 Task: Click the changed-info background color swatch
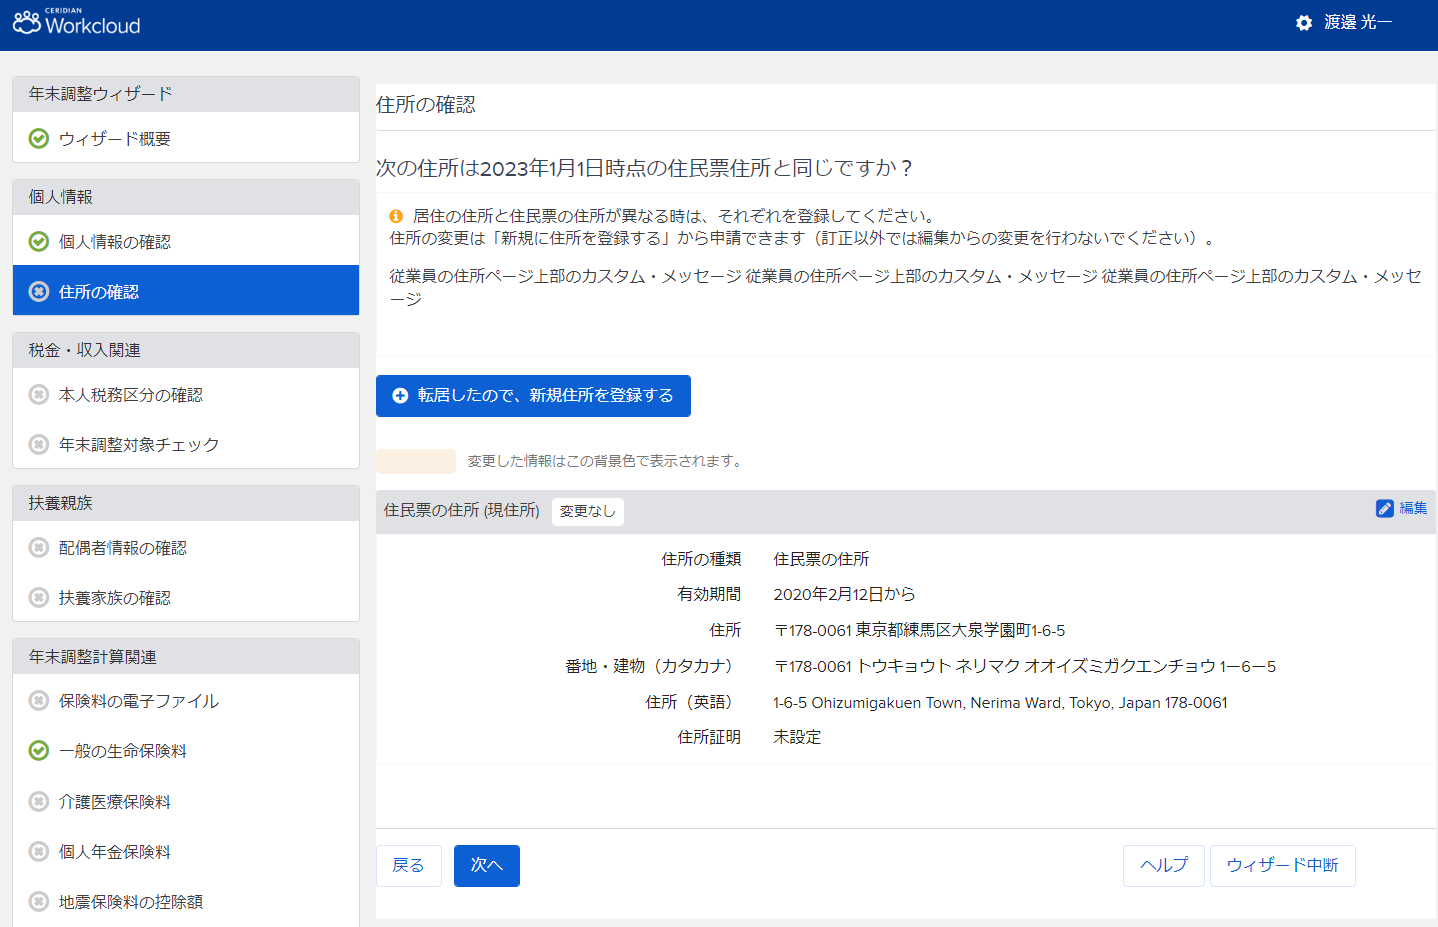point(416,461)
